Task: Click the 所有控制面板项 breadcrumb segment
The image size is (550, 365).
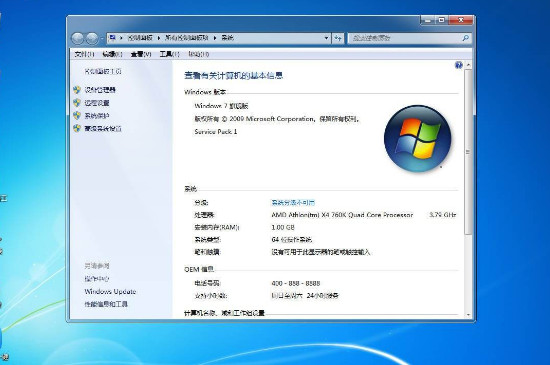Action: [x=187, y=38]
